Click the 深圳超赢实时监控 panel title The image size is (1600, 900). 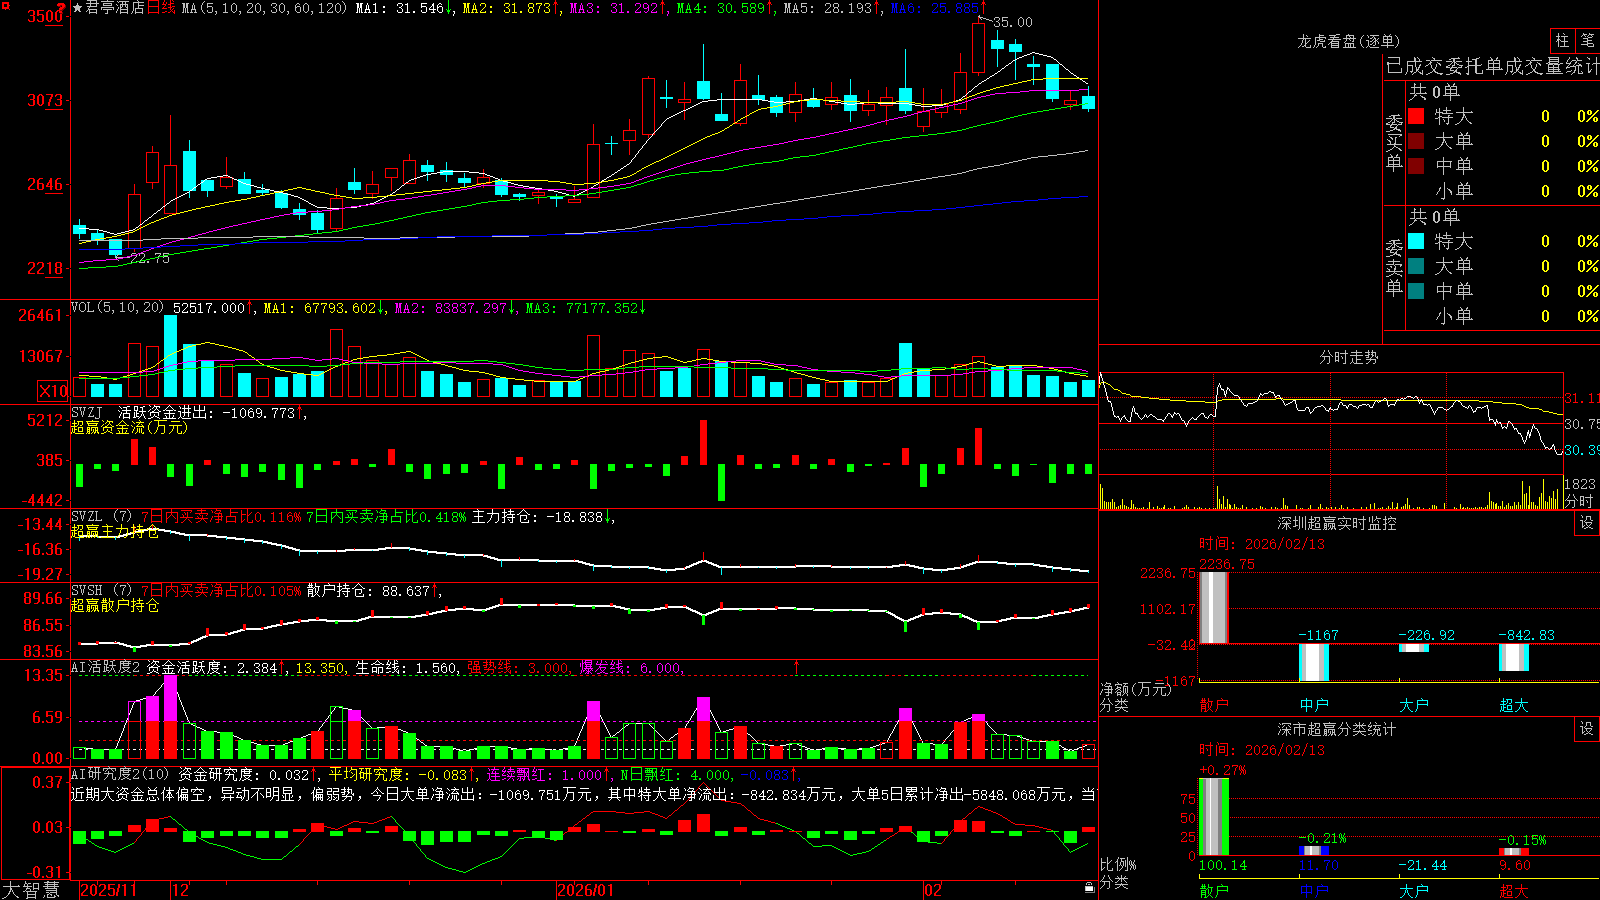coord(1337,523)
